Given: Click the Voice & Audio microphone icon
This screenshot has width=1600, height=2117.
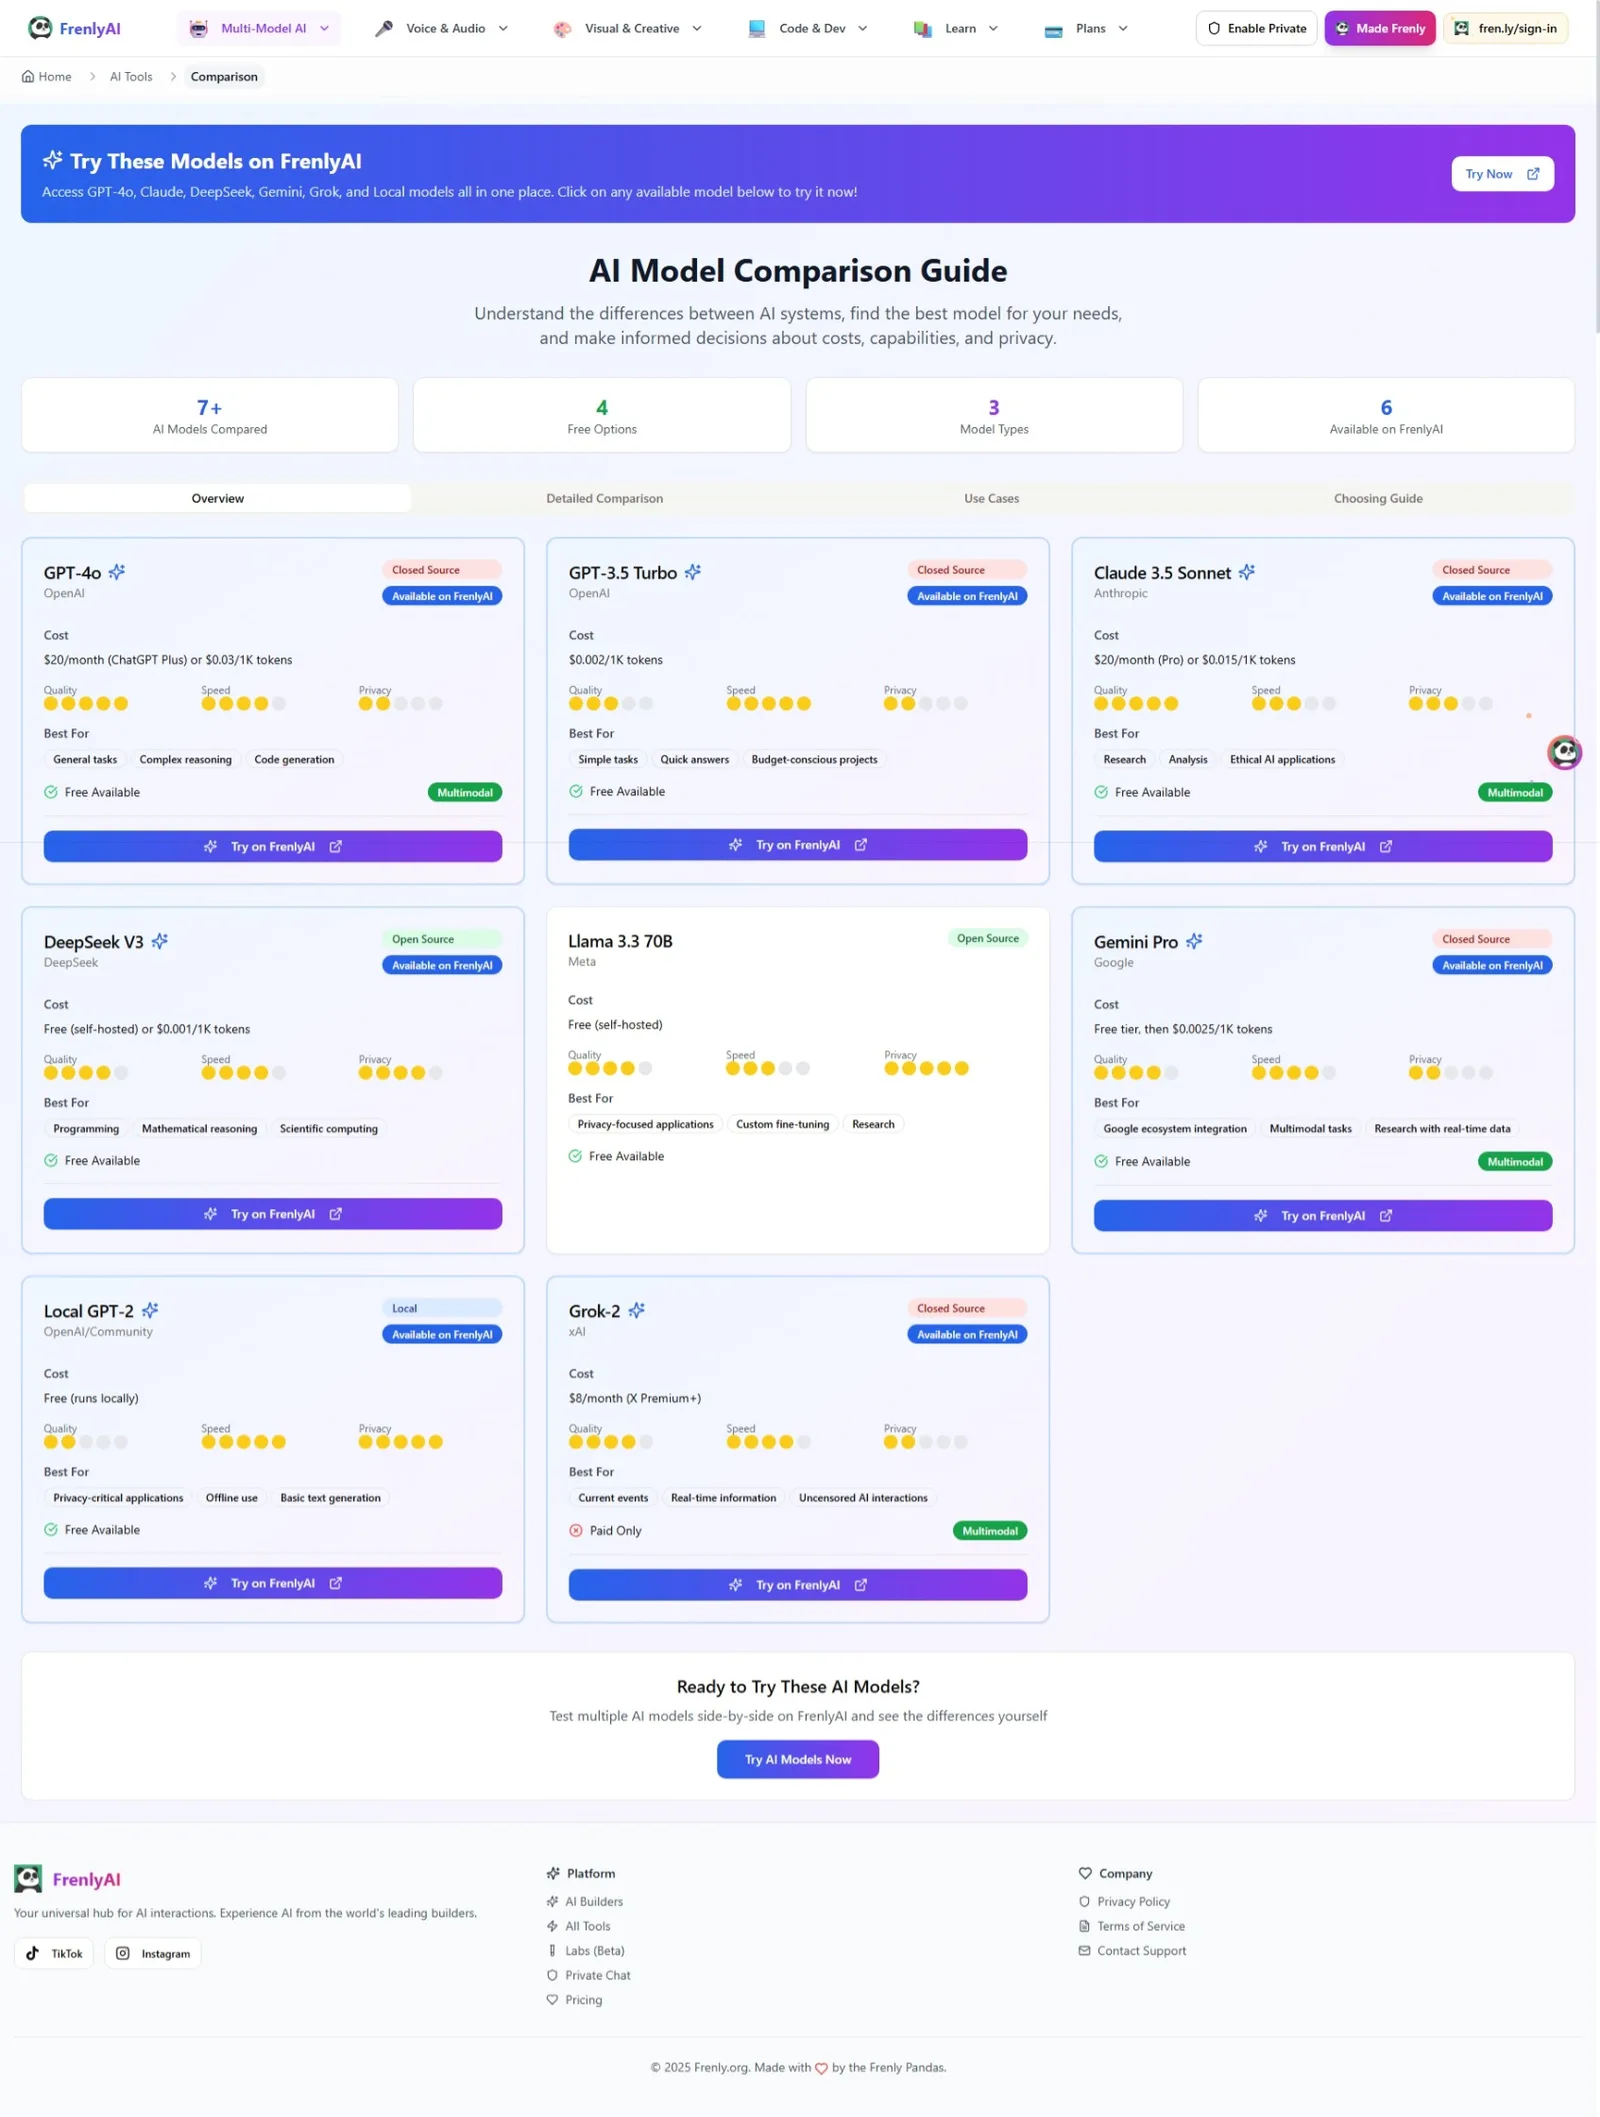Looking at the screenshot, I should tap(383, 28).
